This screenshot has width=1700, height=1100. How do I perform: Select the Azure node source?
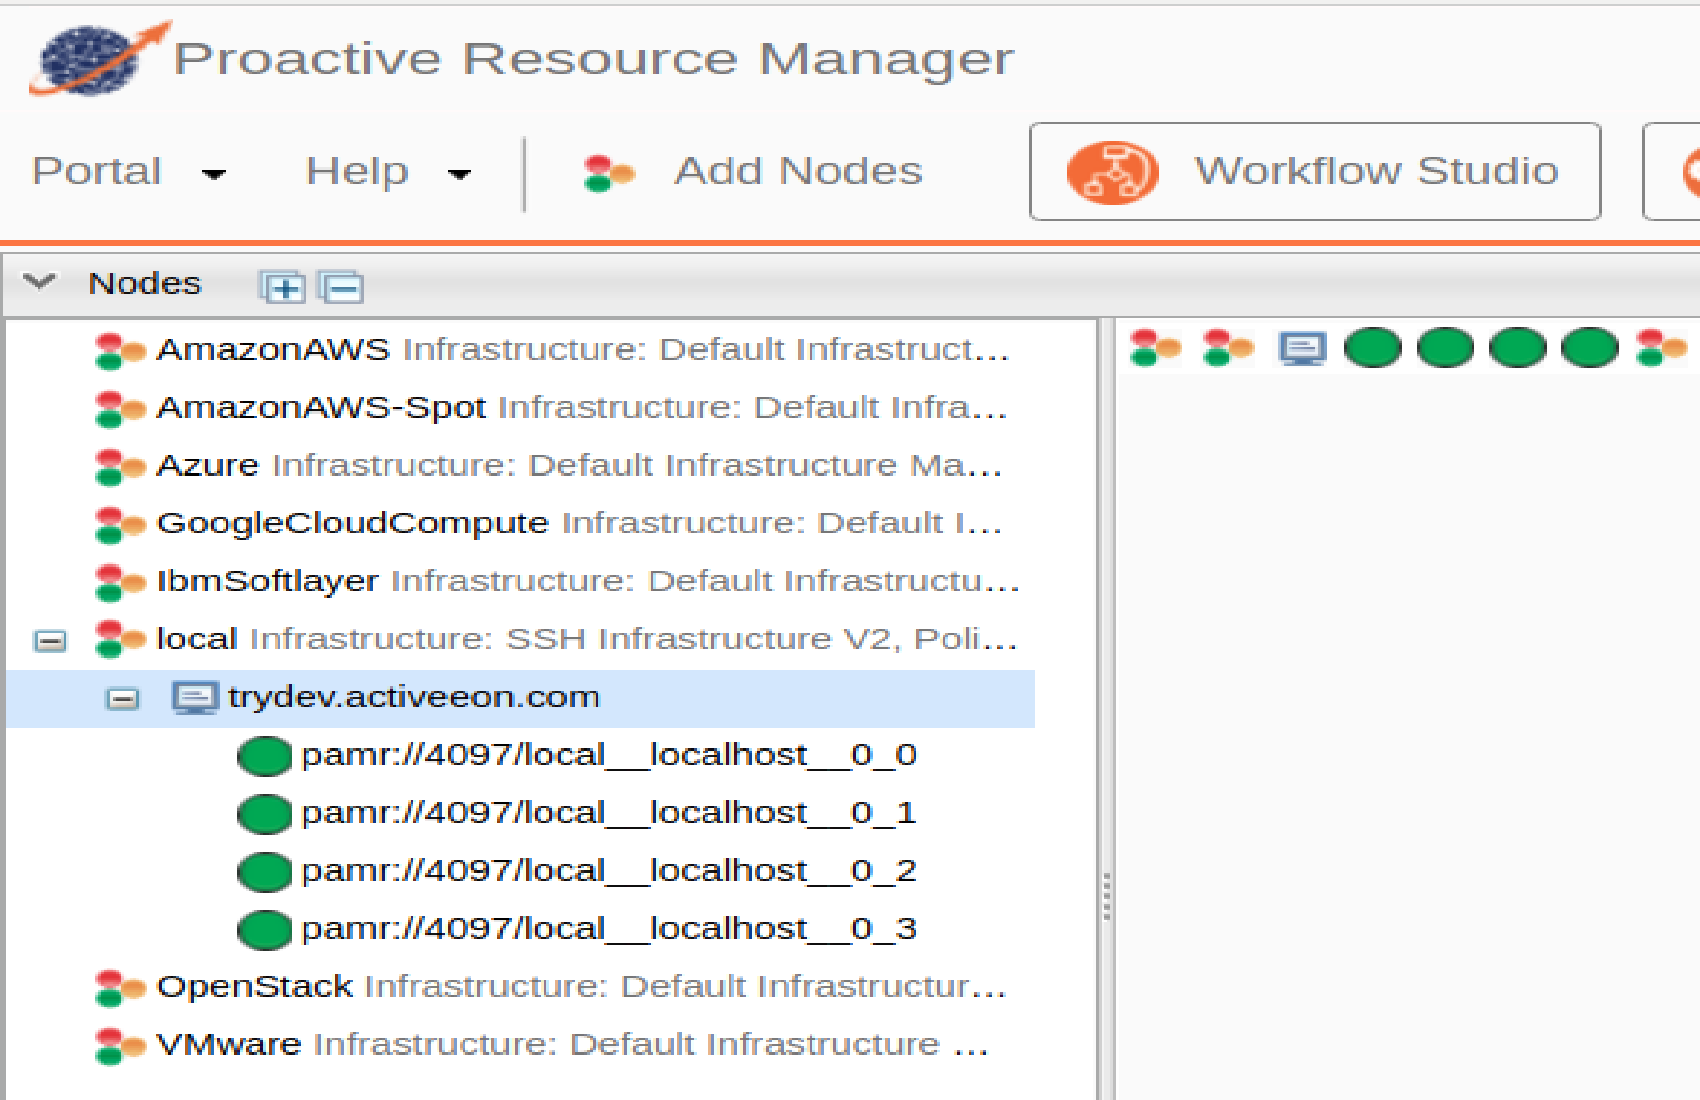(520, 466)
